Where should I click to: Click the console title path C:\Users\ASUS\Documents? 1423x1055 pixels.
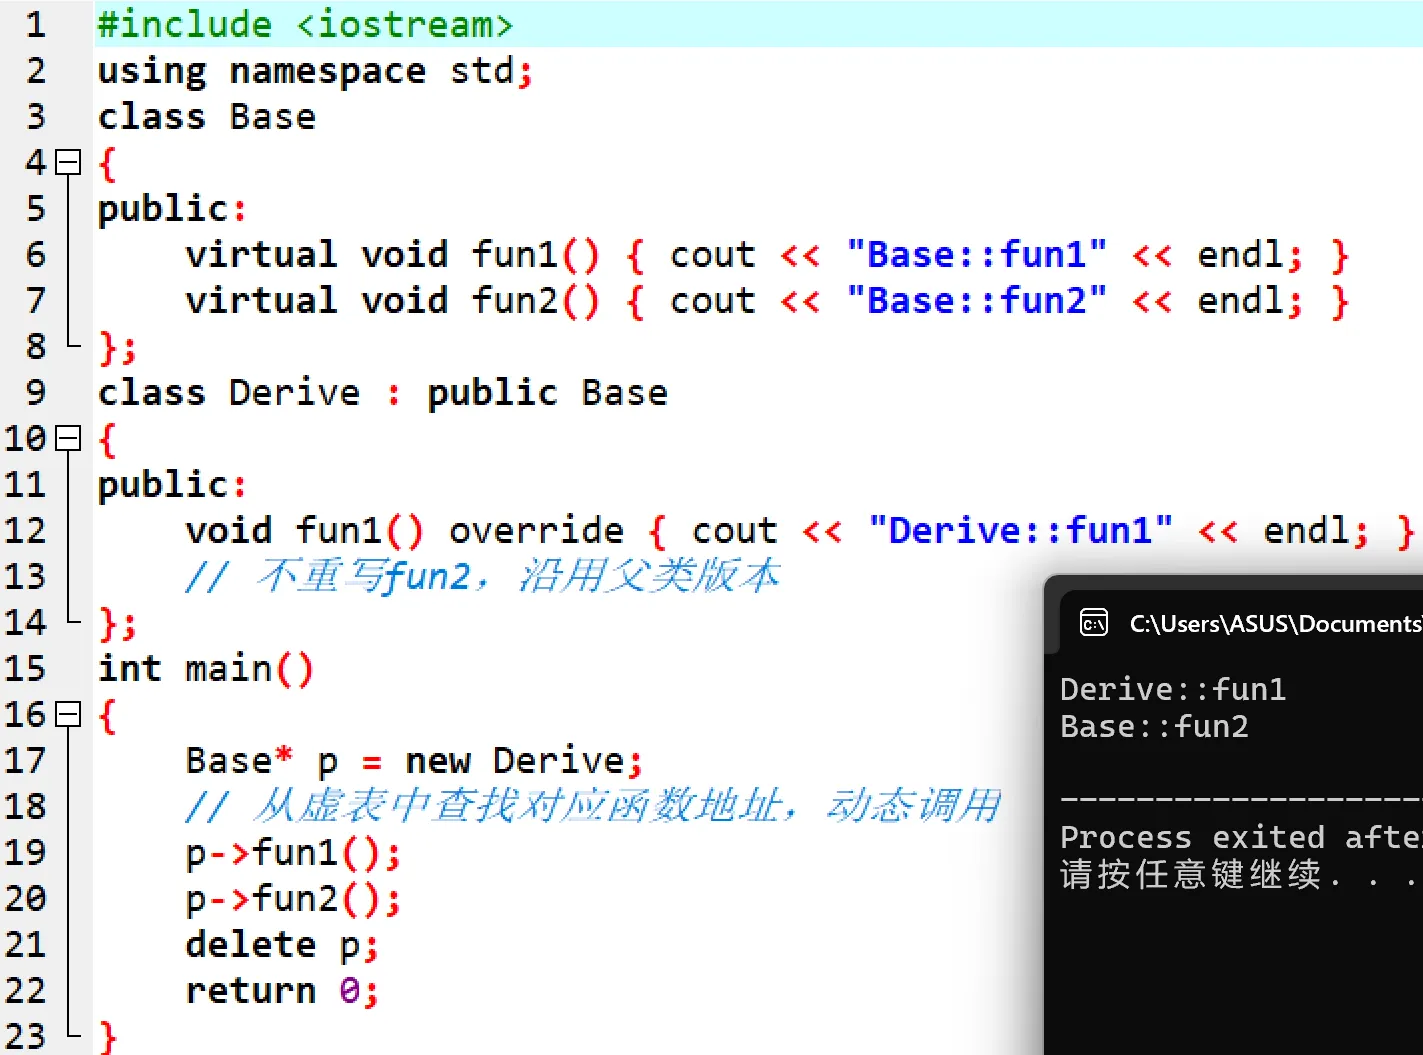tap(1275, 624)
